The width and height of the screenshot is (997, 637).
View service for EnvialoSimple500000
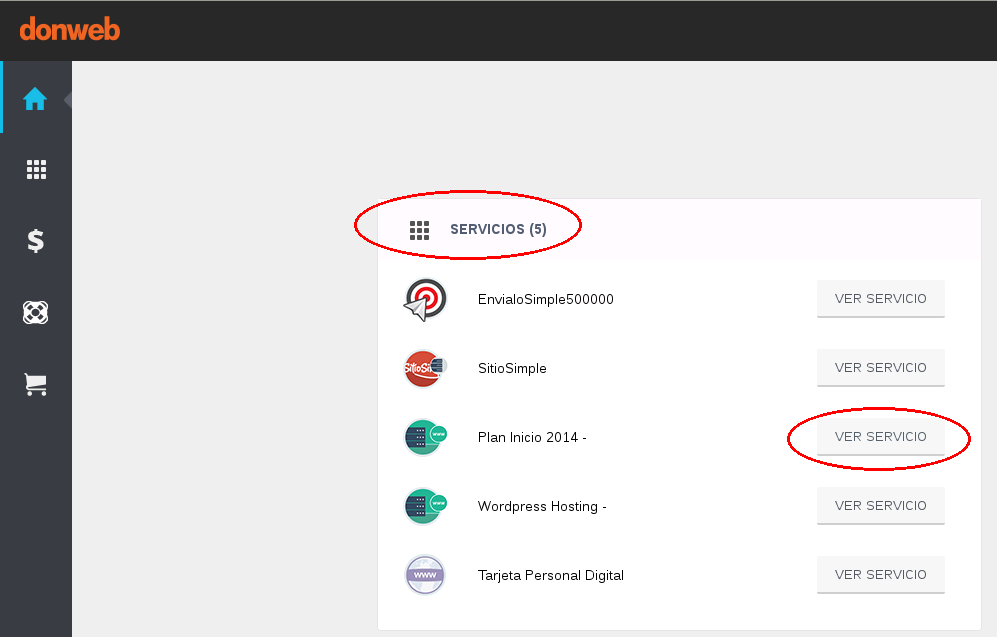point(881,299)
